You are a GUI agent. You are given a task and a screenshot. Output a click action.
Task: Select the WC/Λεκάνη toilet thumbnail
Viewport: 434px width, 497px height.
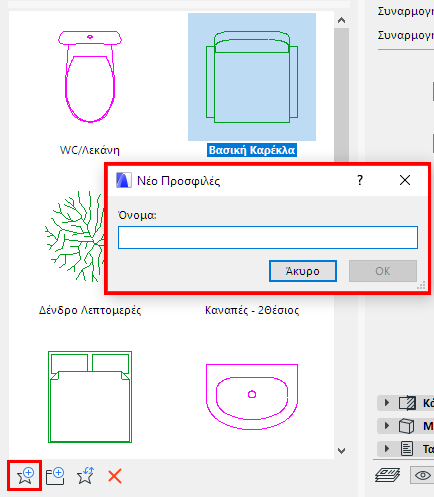[90, 77]
